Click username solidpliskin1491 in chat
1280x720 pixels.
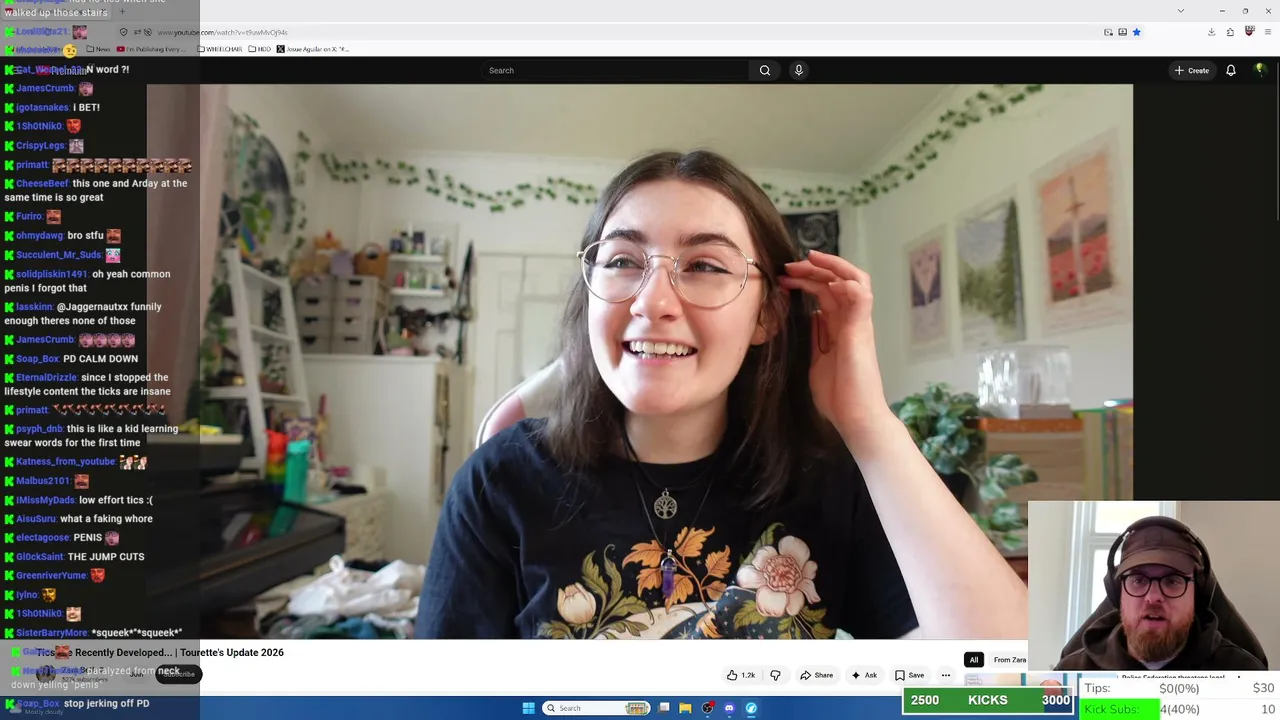tap(52, 273)
